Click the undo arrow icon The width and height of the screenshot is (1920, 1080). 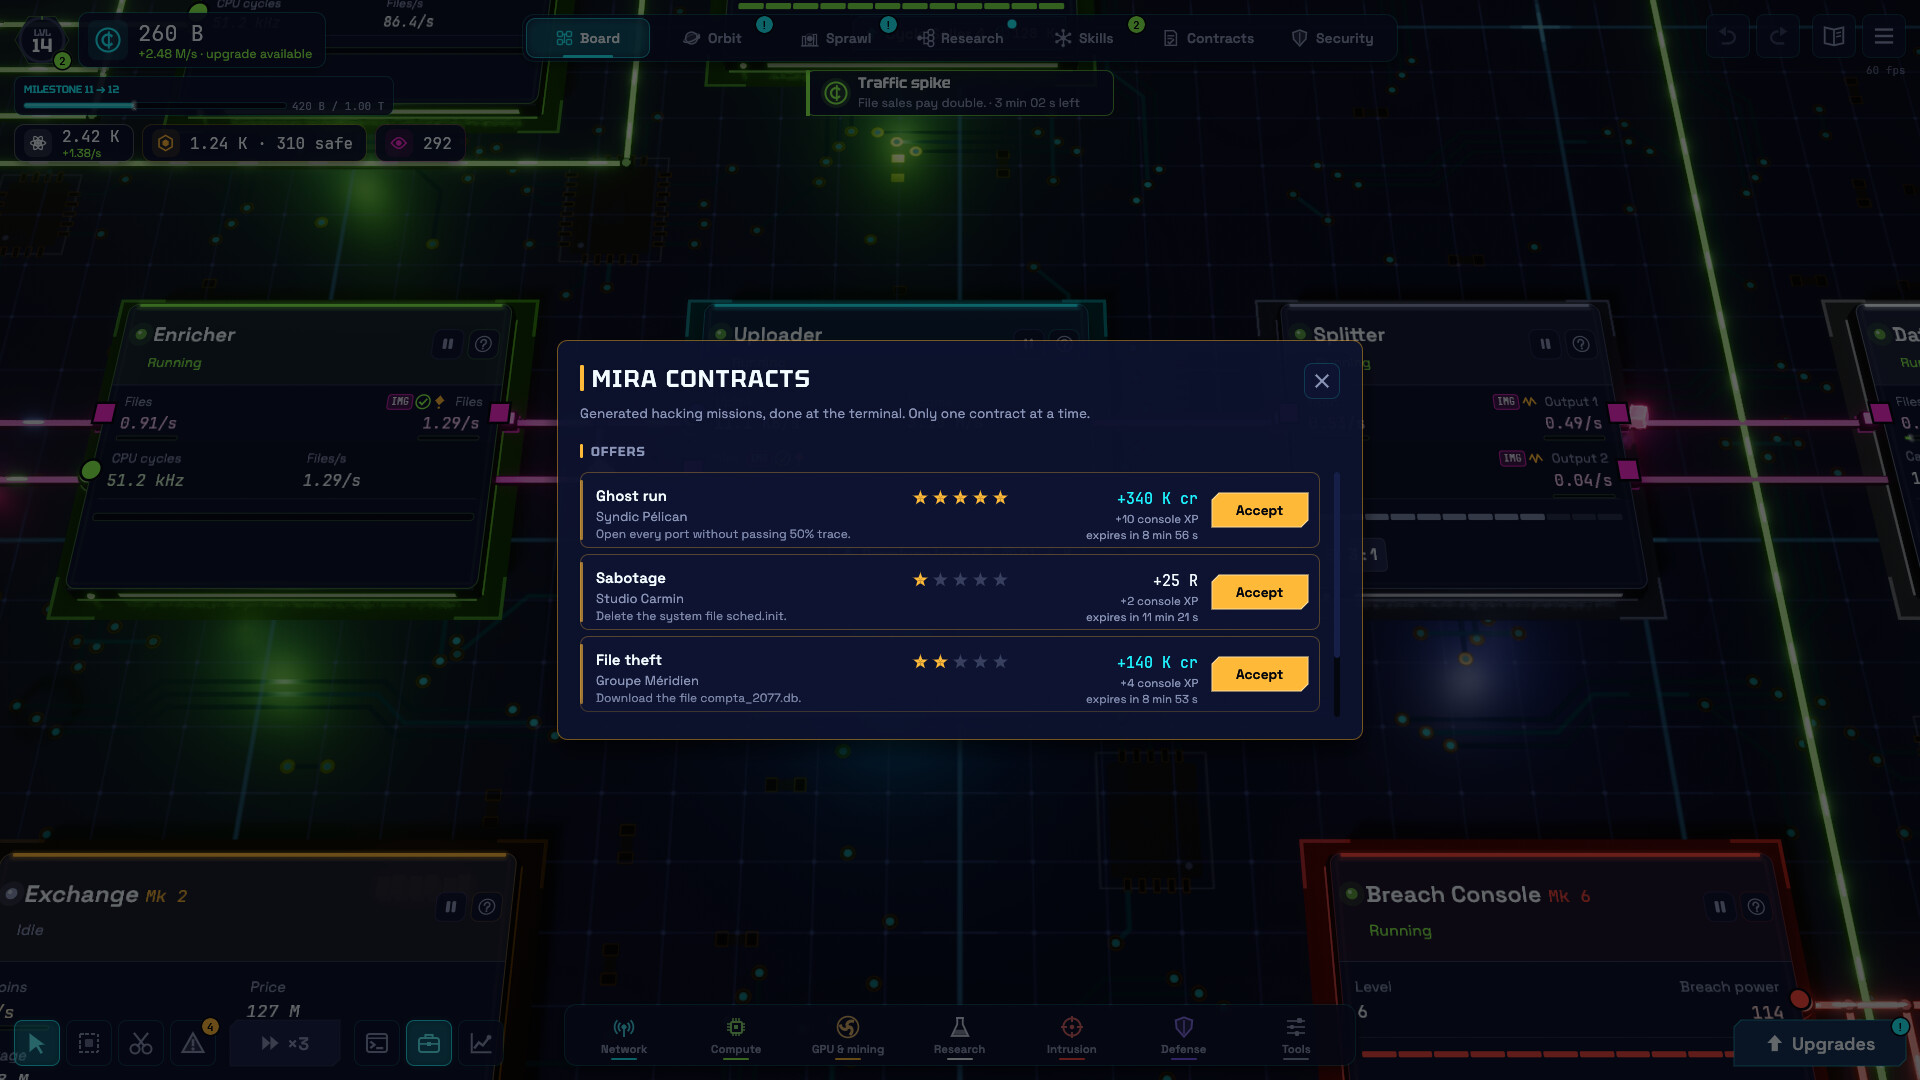[1728, 37]
